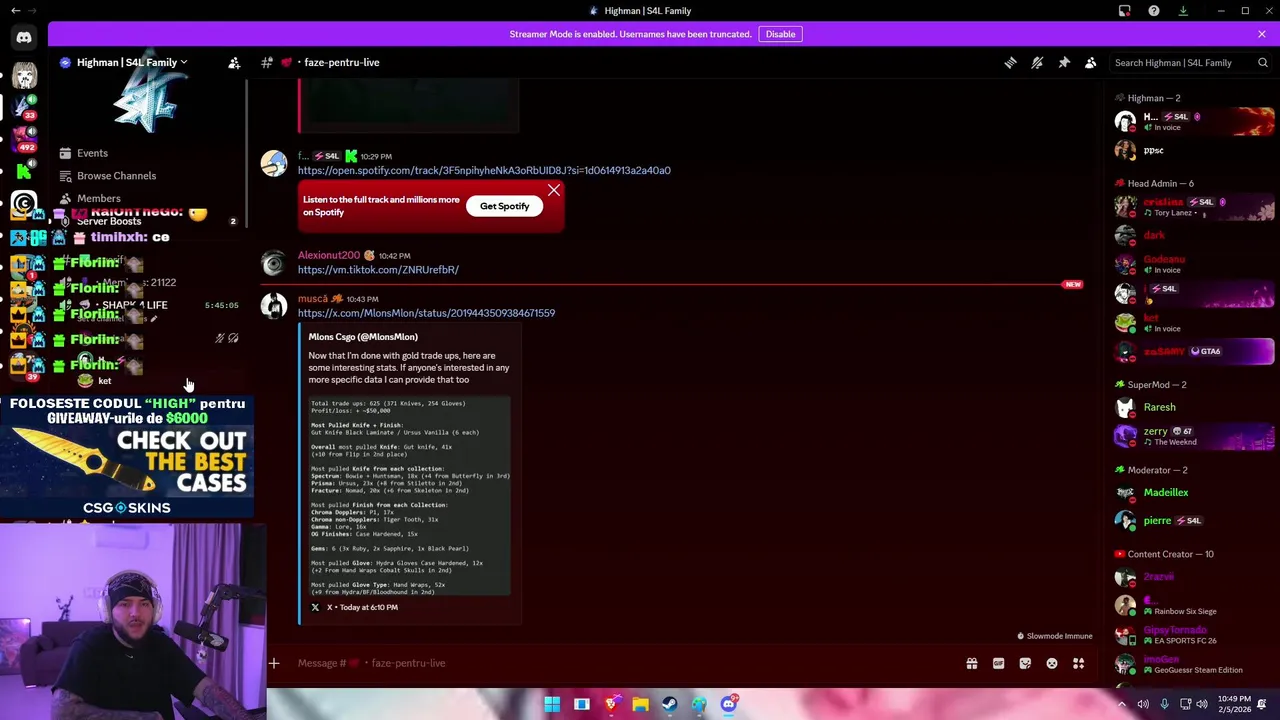Type in the faze-pentru-live message box
Image resolution: width=1280 pixels, height=720 pixels.
tap(620, 663)
